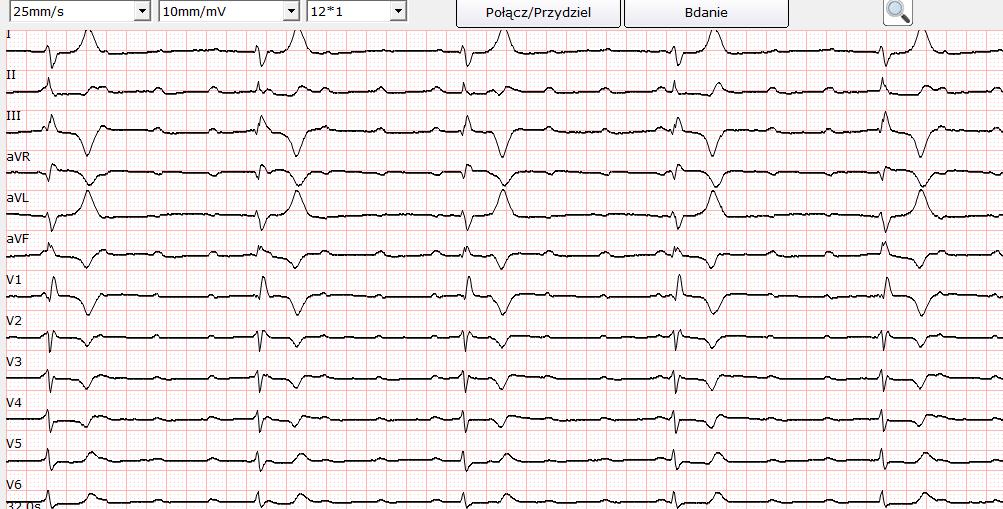Click the V5 lead label

tap(14, 443)
